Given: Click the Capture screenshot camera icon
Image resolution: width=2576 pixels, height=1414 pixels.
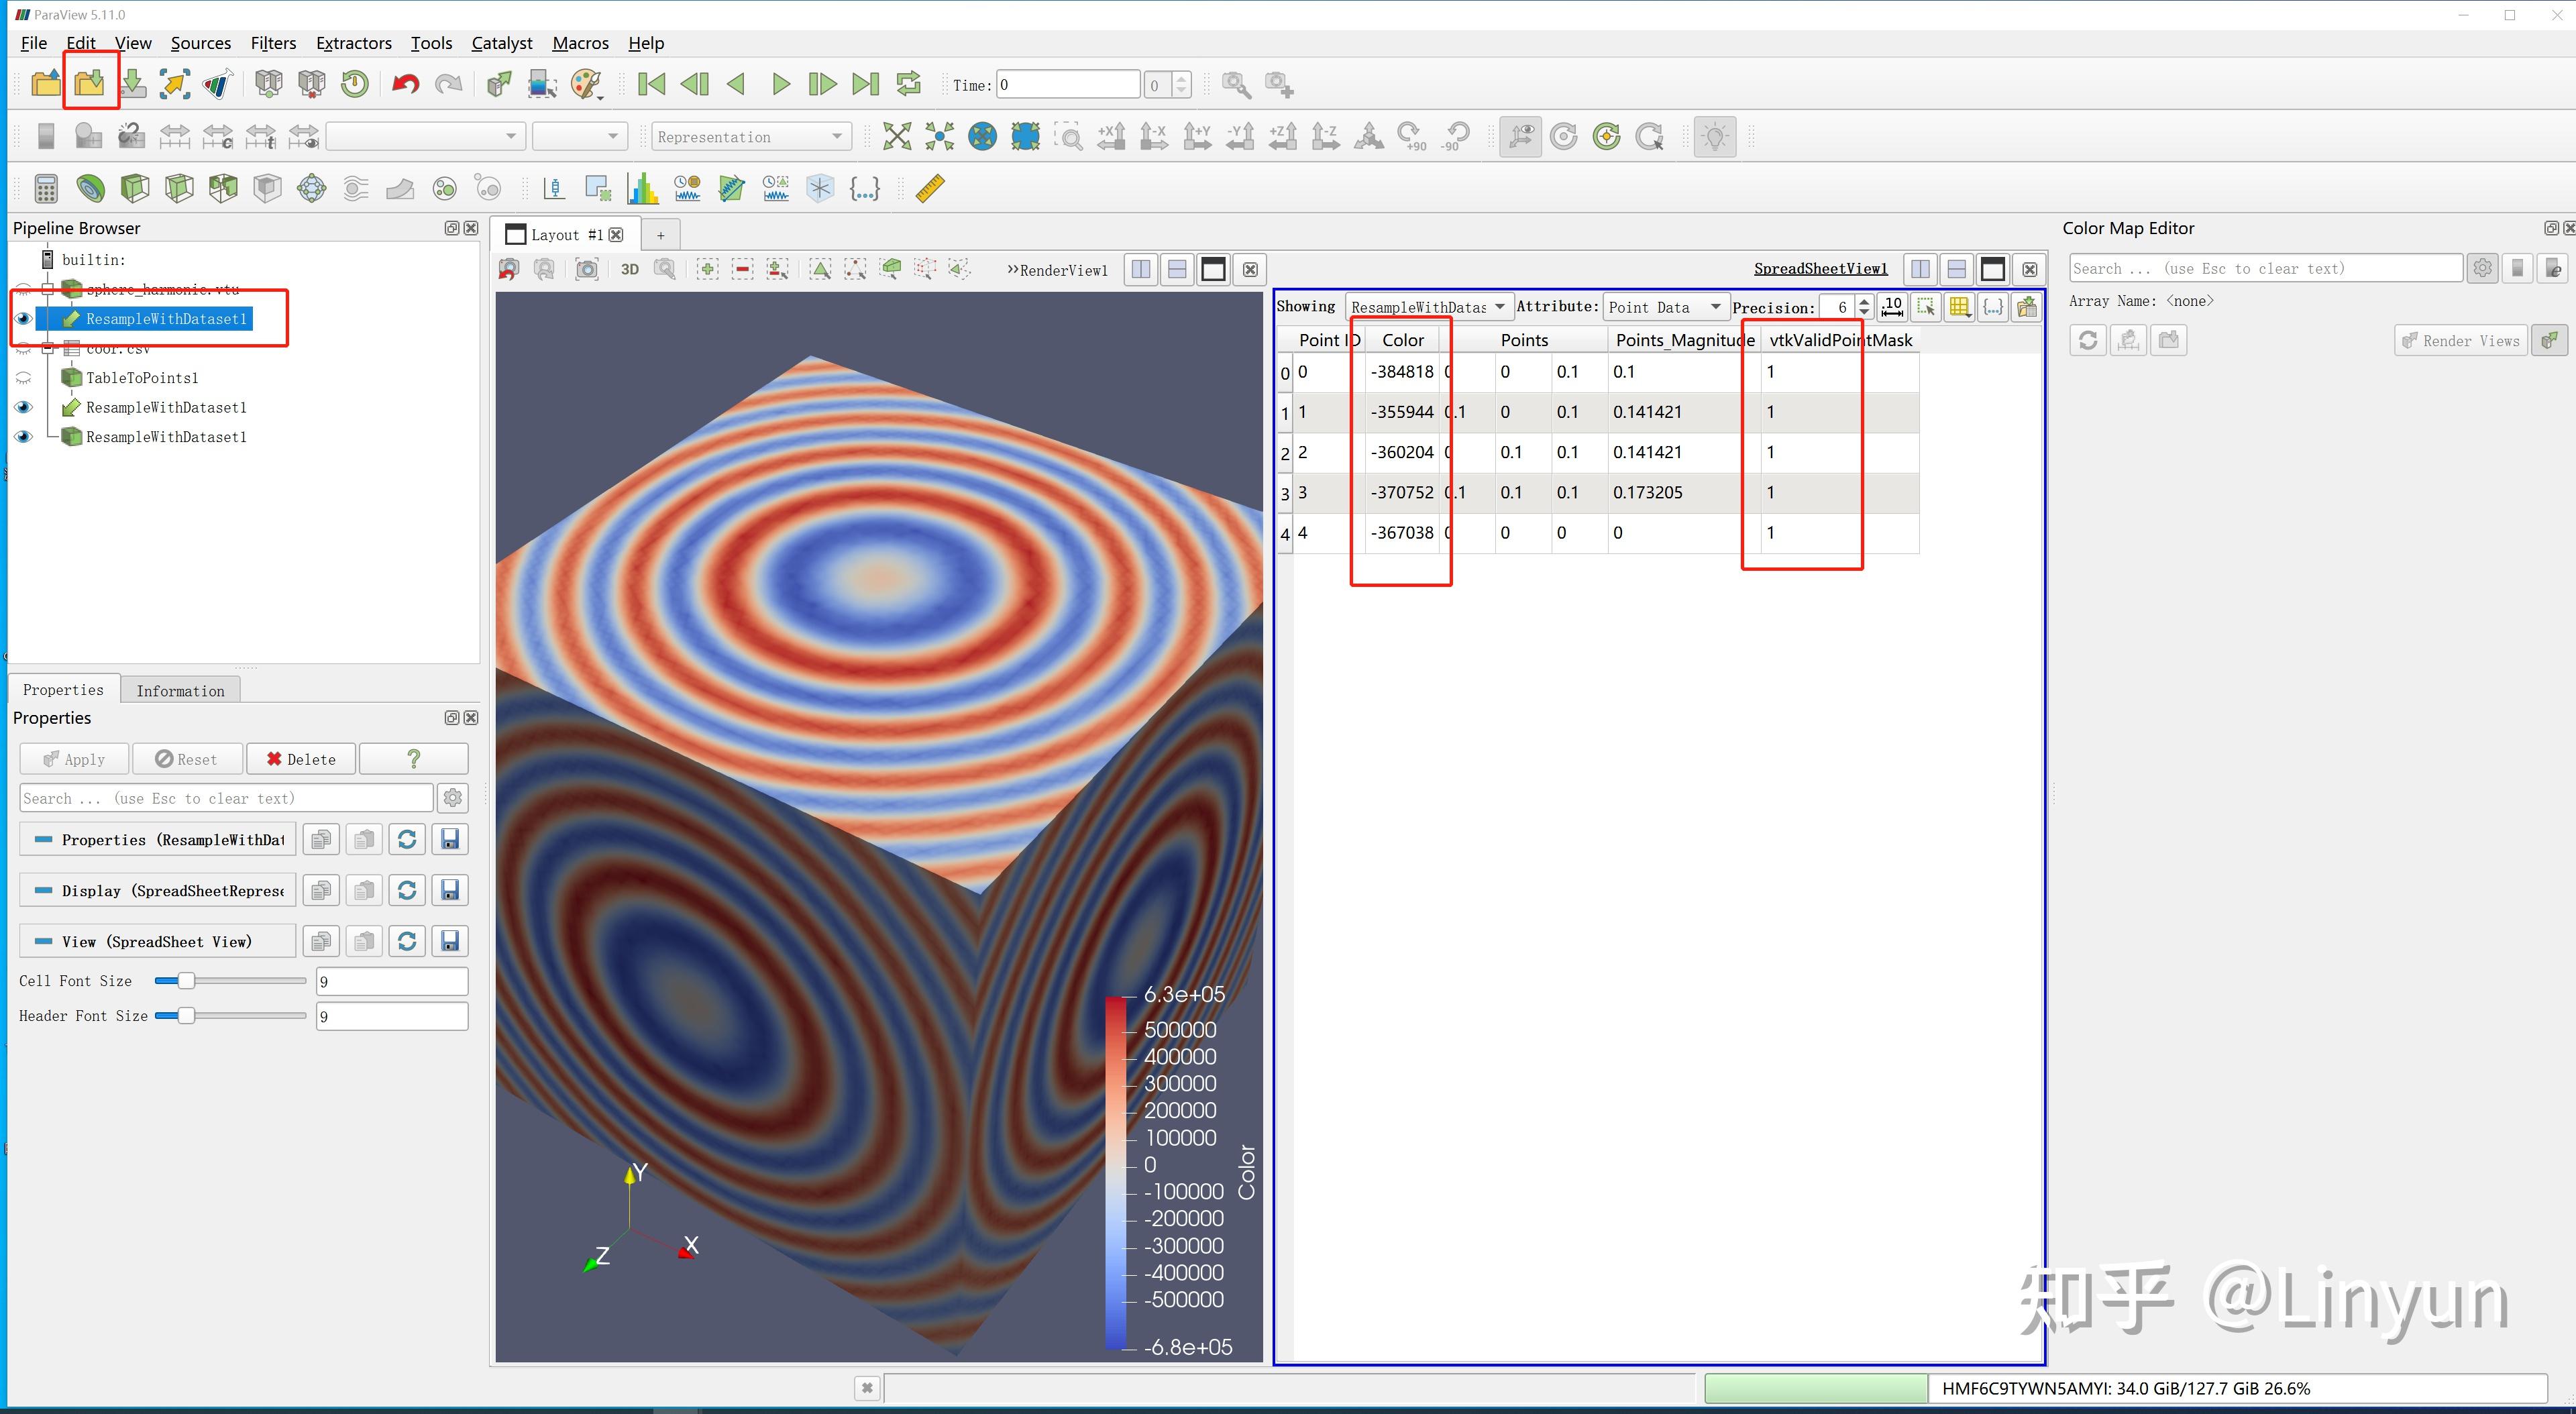Looking at the screenshot, I should [x=587, y=269].
